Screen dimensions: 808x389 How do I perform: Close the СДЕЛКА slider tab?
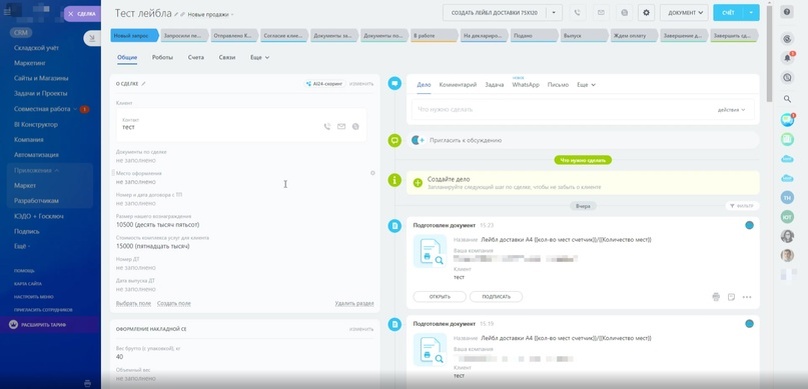71,14
